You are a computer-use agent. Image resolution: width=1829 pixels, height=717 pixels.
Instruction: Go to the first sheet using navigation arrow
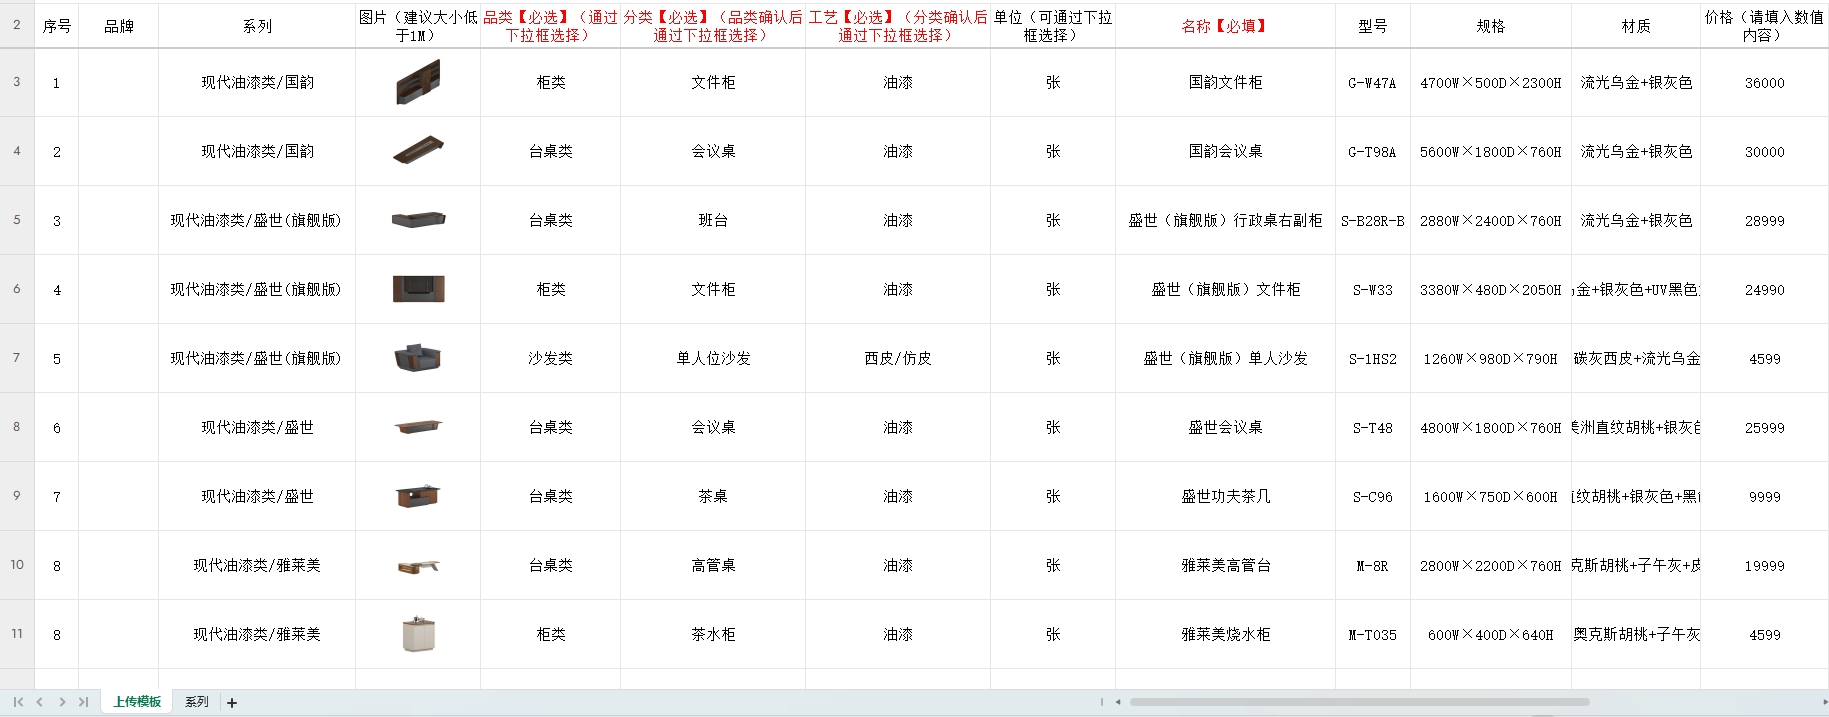click(x=18, y=702)
